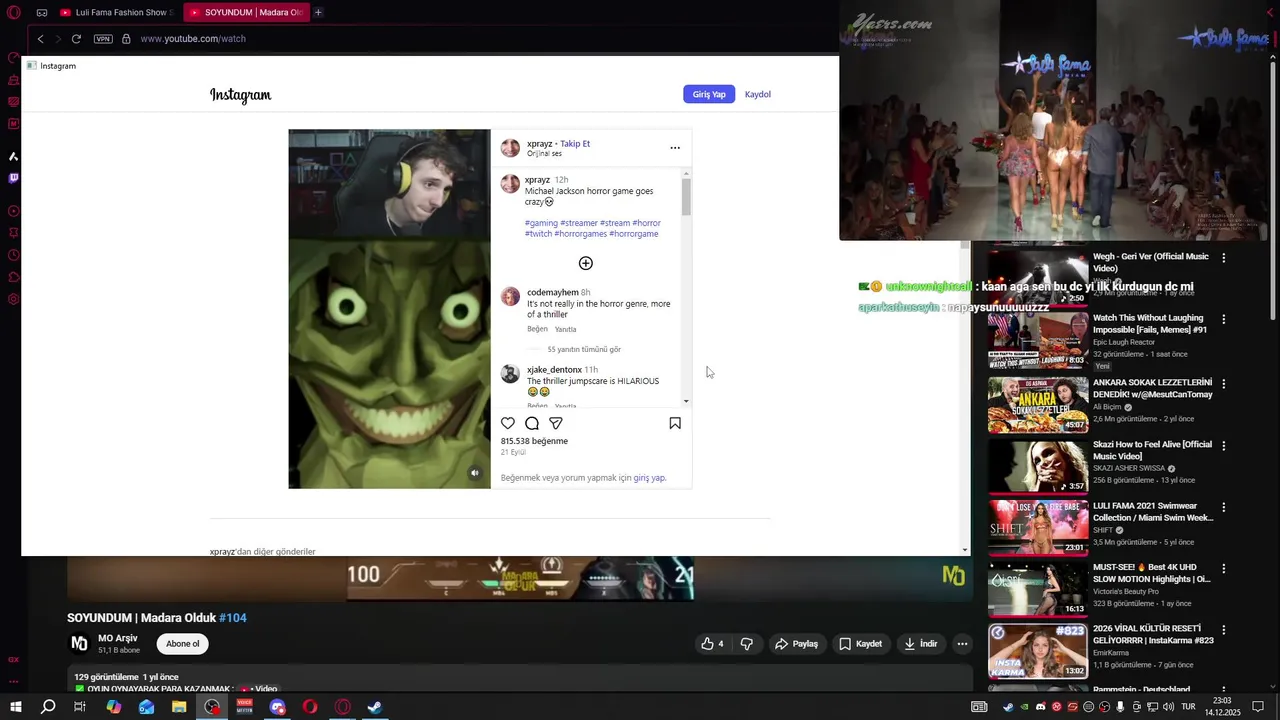Download the video with İndir button
1280x720 pixels.
[x=920, y=644]
